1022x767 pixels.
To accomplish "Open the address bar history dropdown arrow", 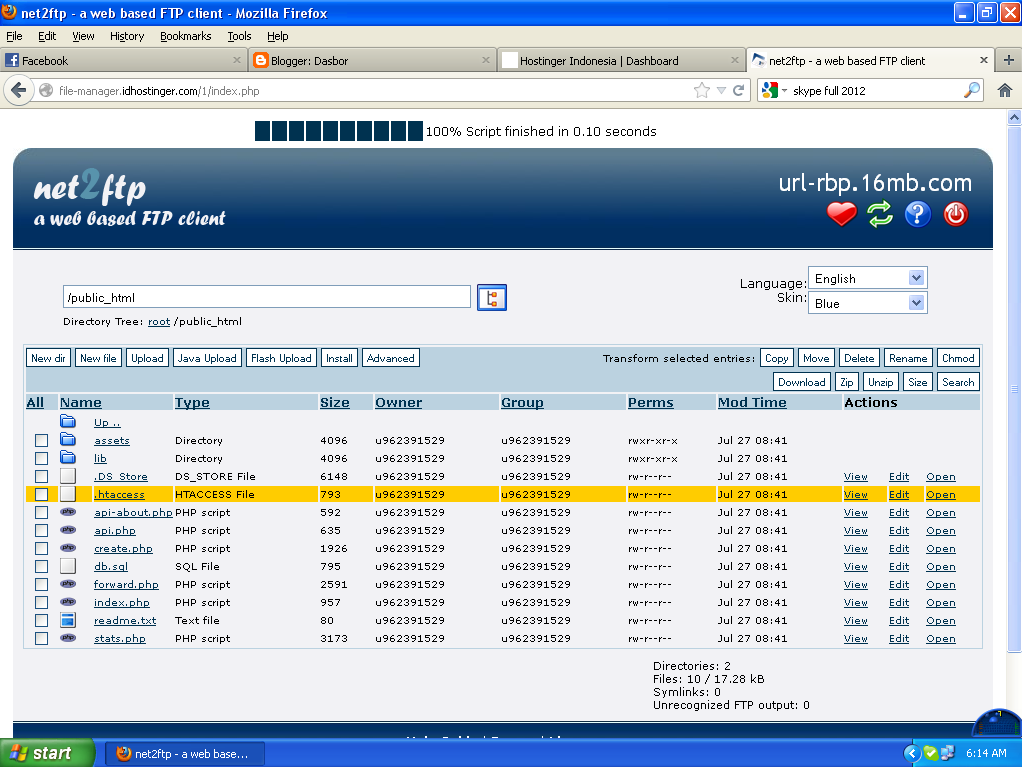I will [721, 91].
